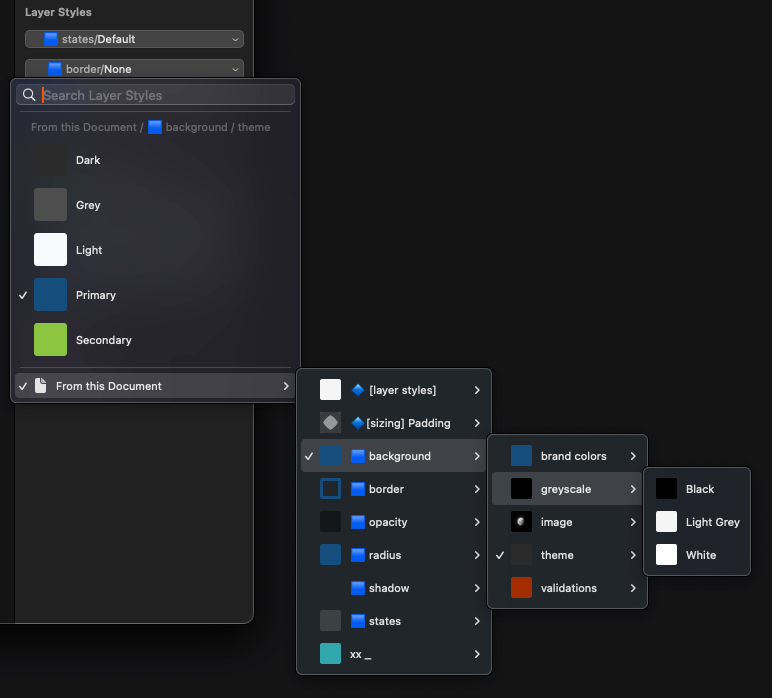Open the states menu entry
Viewport: 772px width, 698px height.
point(393,621)
